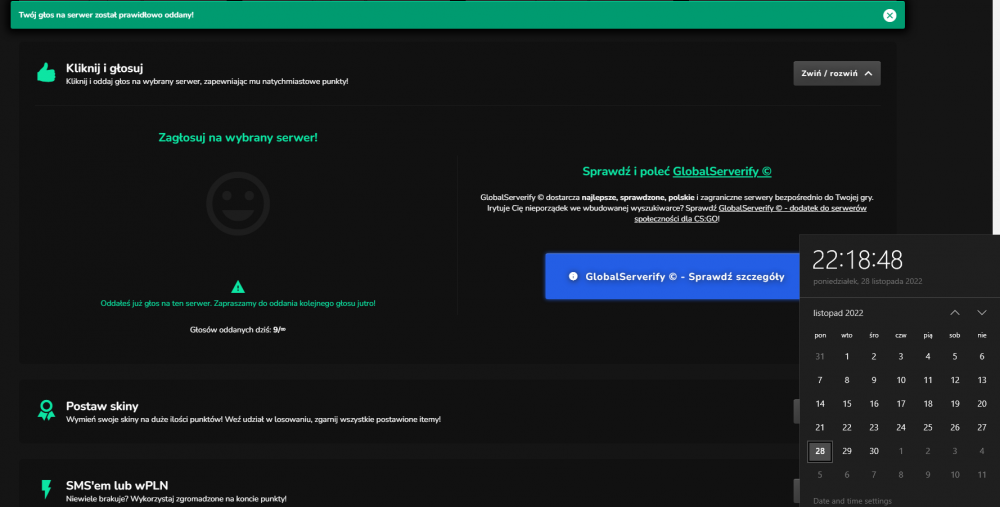Click GlobalServerify © - Sprawdź szczegóły button
1000x507 pixels.
pos(672,276)
